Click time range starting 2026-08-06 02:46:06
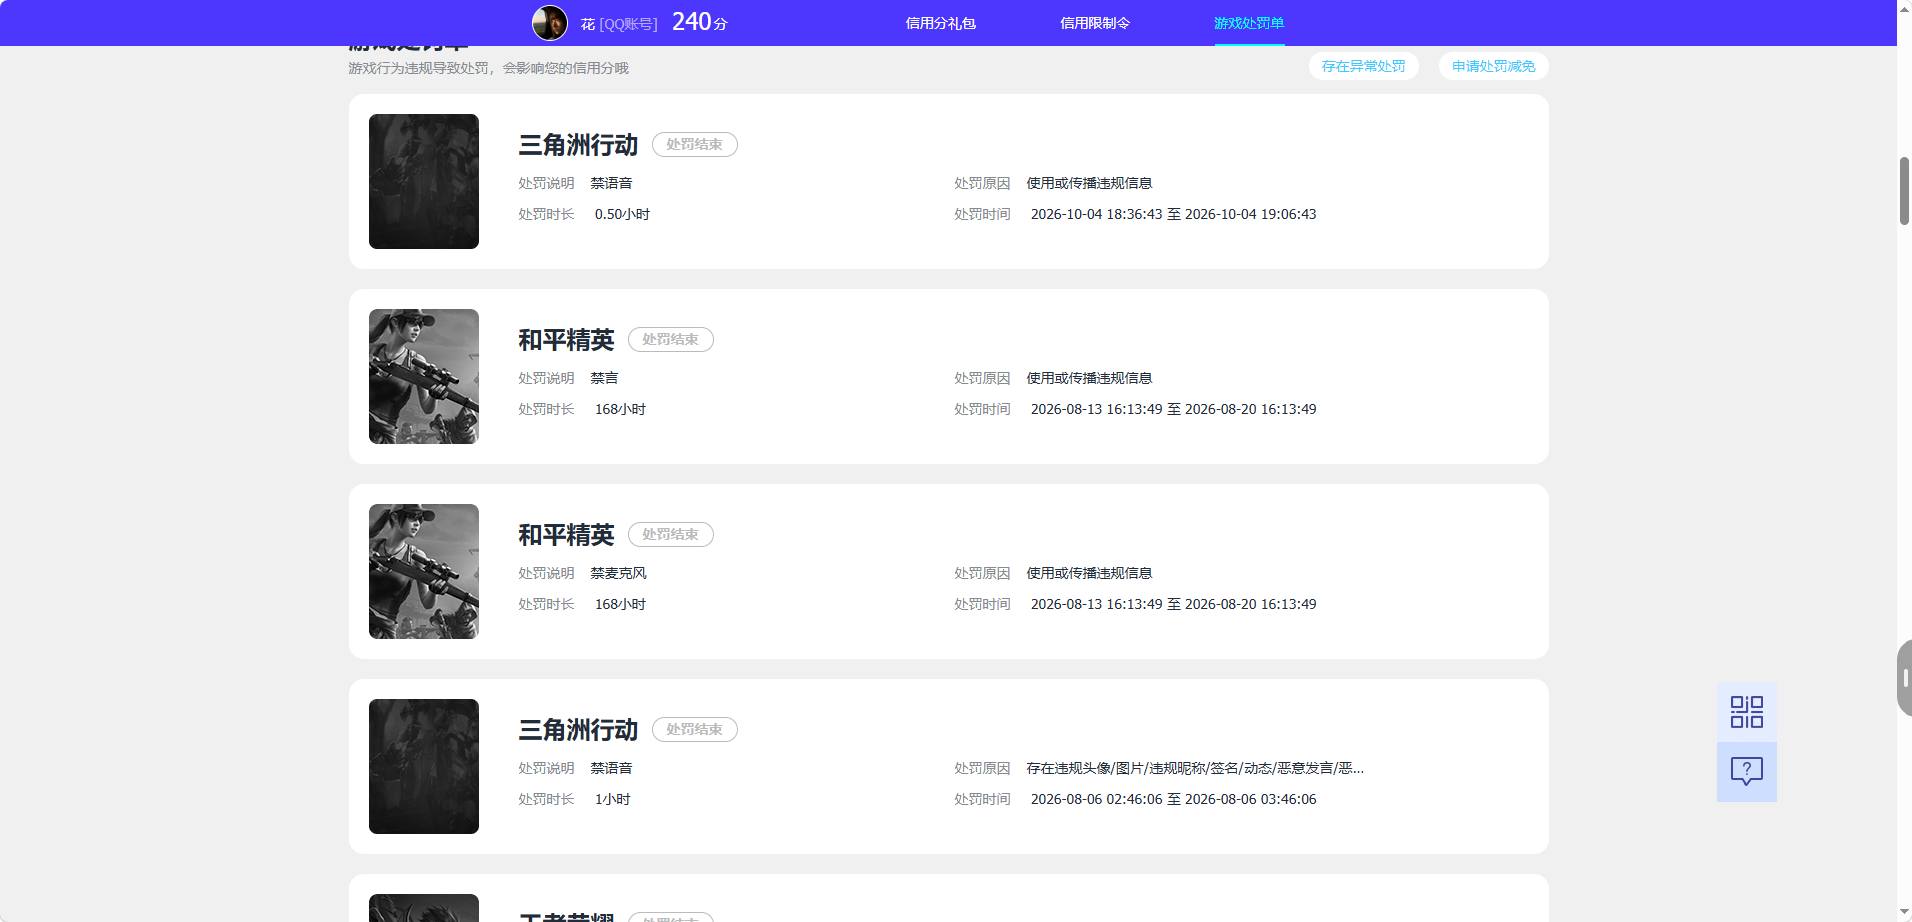 pos(1173,799)
